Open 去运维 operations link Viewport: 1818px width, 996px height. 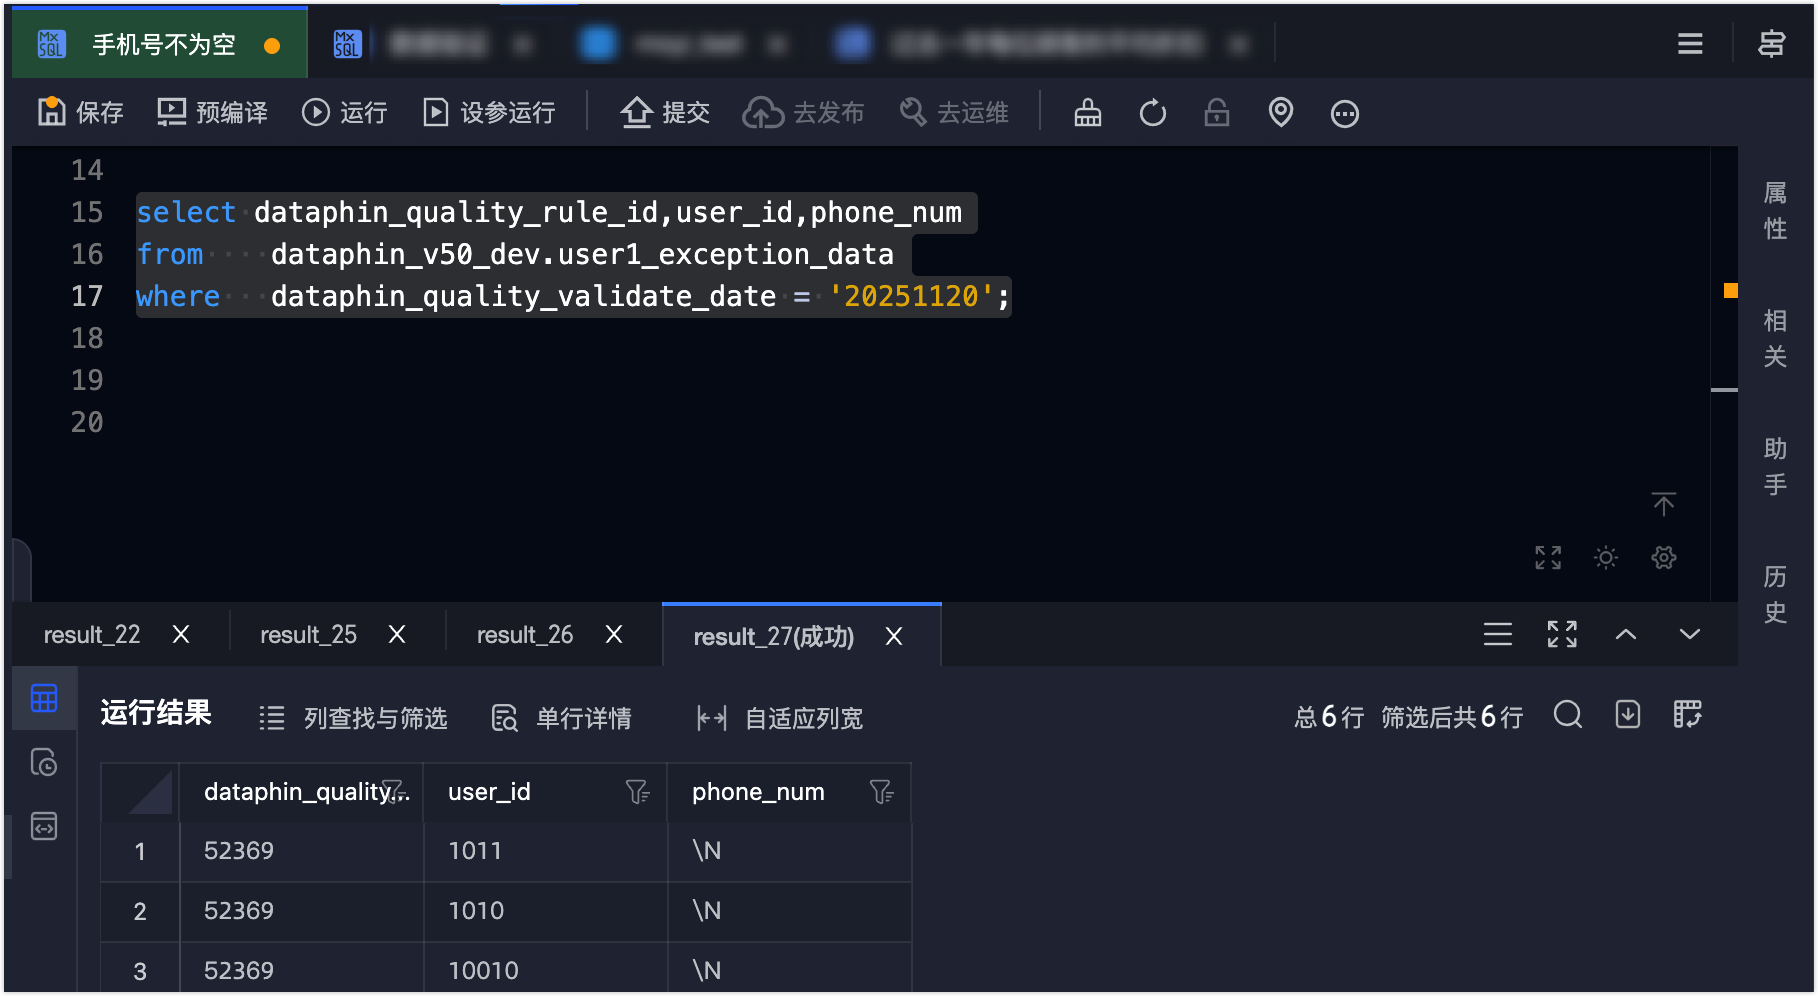(954, 113)
